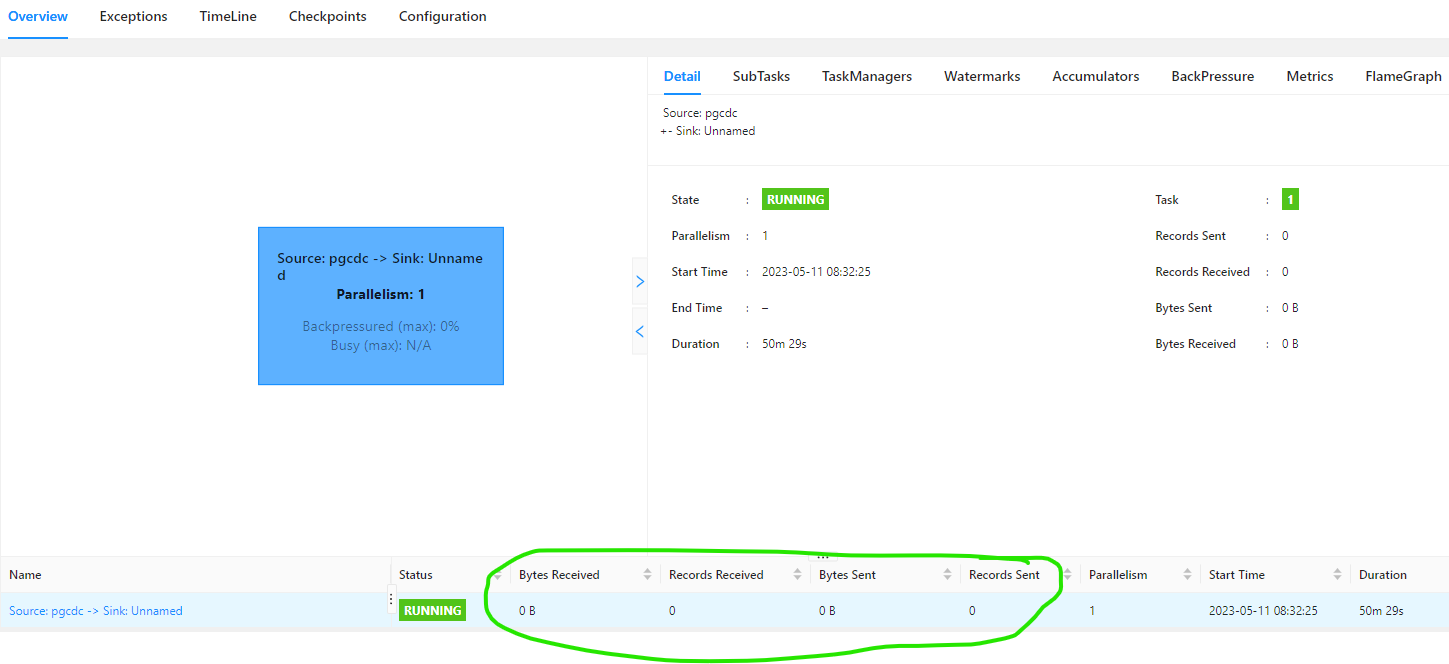Expand panel with the right chevron arrow

coord(640,282)
